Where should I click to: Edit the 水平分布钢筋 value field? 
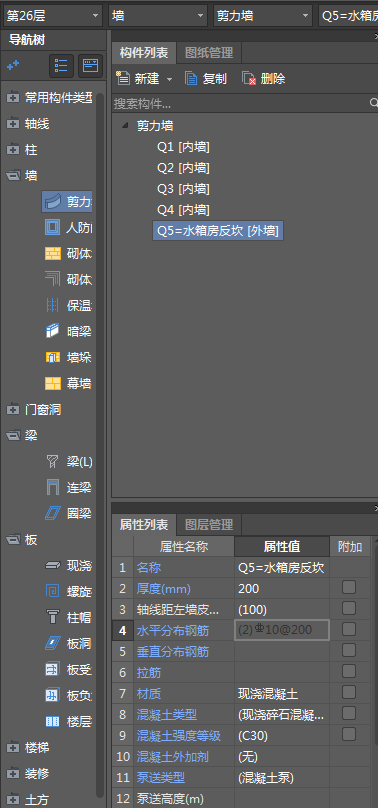pyautogui.click(x=282, y=630)
